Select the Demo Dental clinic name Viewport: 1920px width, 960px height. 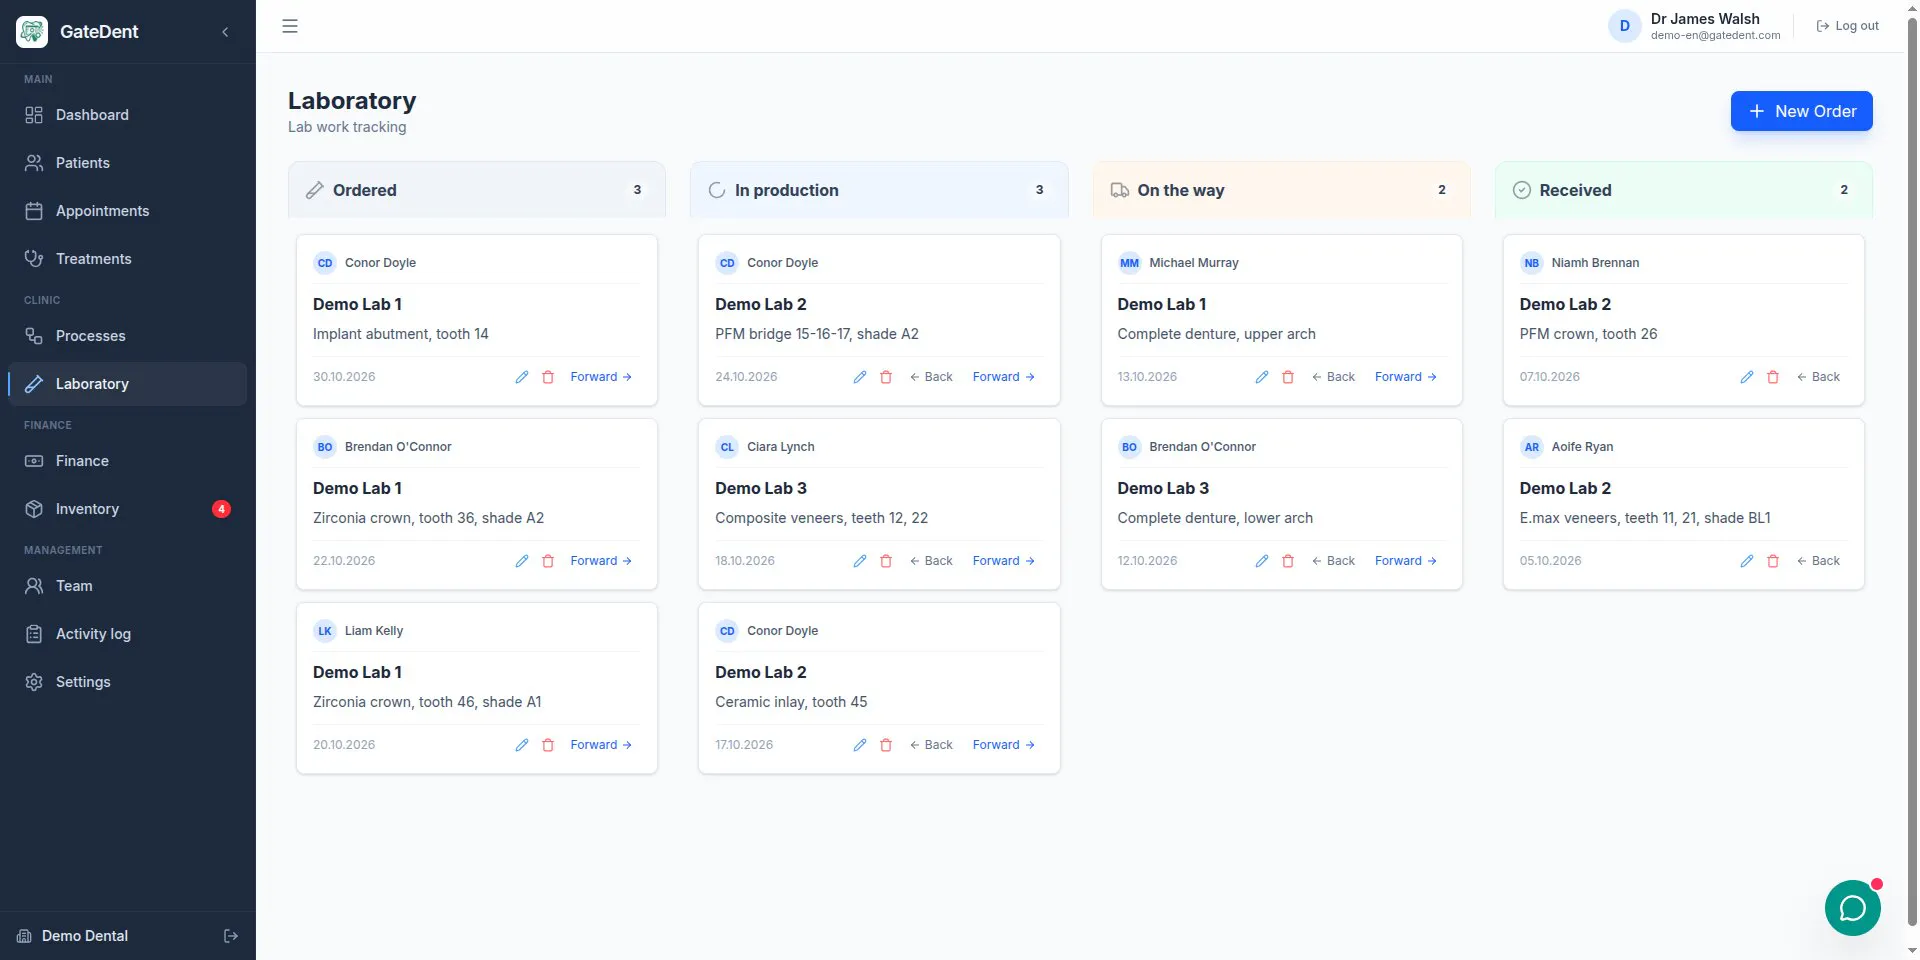point(85,936)
